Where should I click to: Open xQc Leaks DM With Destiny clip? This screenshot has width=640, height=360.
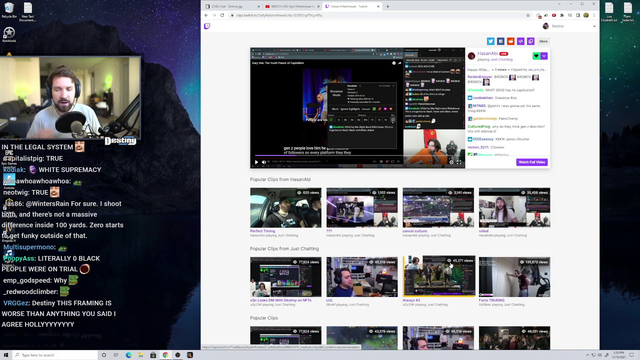[x=286, y=277]
